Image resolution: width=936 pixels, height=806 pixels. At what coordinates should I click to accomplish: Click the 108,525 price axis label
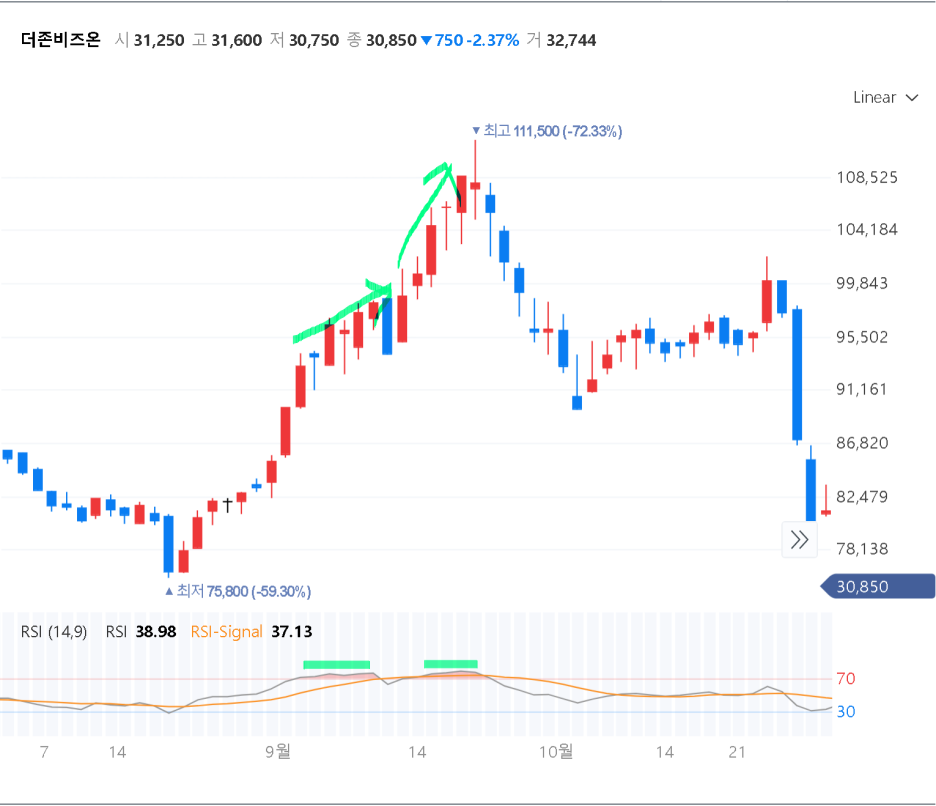867,177
